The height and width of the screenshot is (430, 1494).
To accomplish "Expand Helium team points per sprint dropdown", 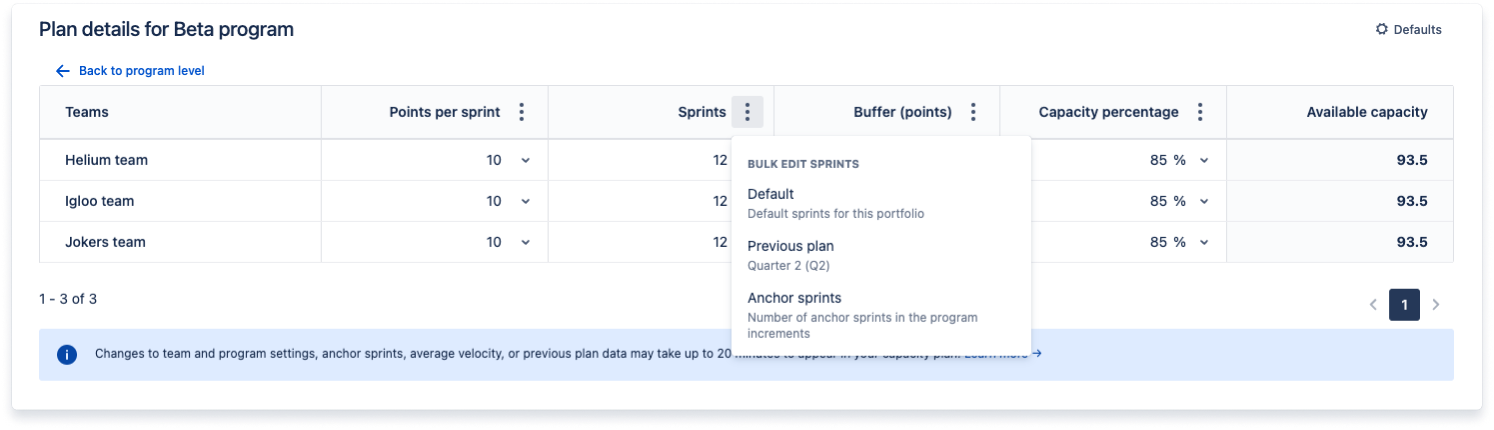I will coord(526,160).
